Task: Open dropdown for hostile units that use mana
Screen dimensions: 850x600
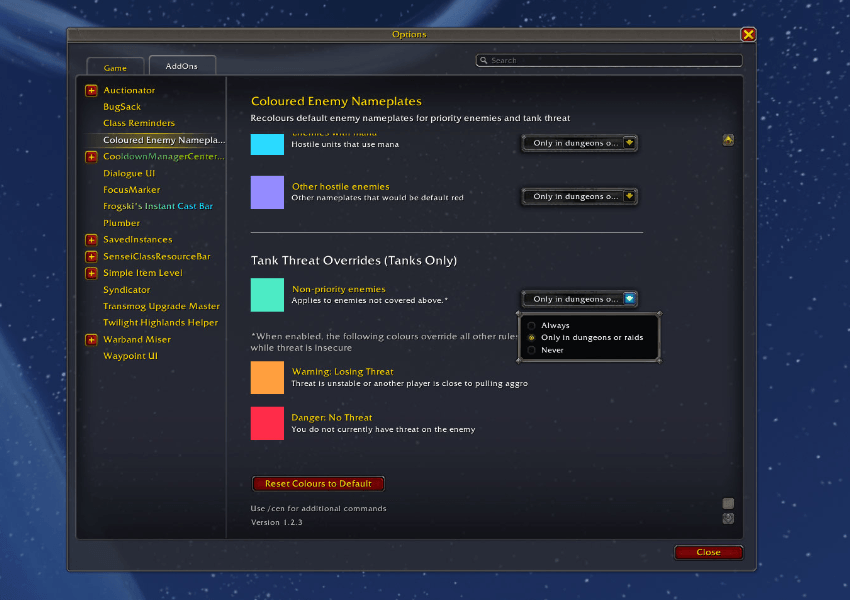Action: point(579,143)
